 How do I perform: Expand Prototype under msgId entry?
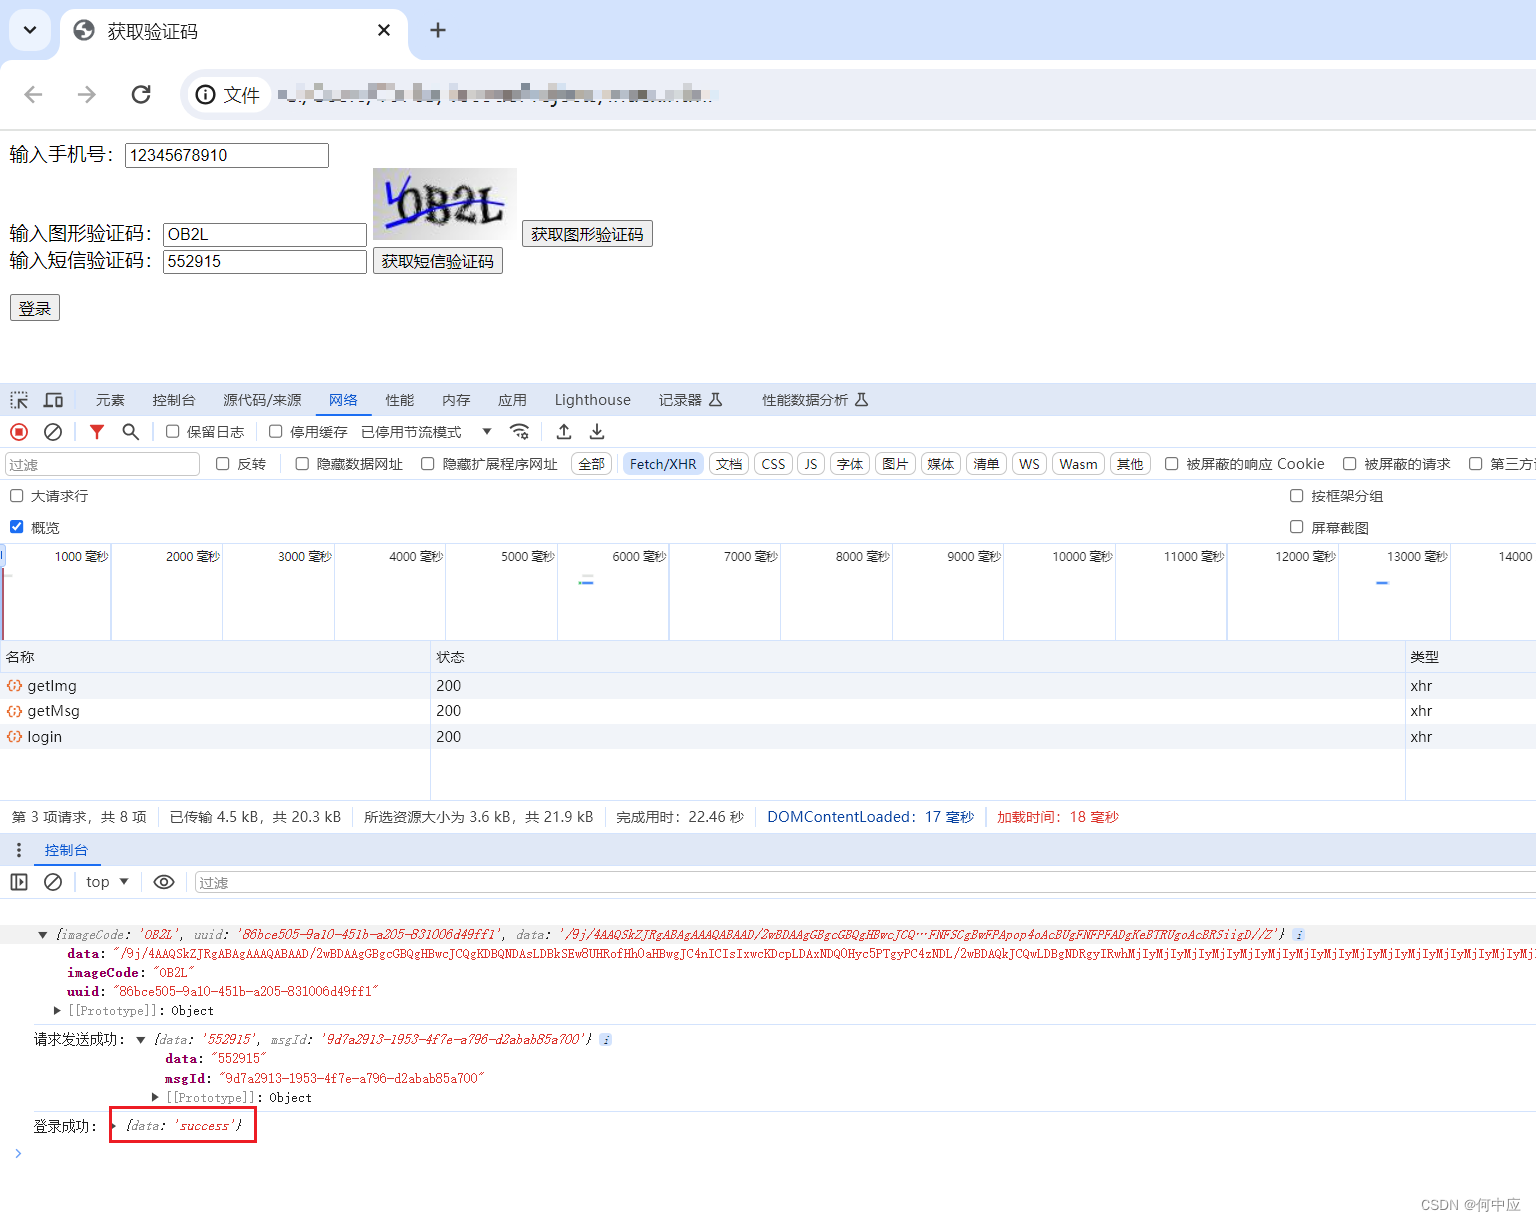pyautogui.click(x=155, y=1098)
